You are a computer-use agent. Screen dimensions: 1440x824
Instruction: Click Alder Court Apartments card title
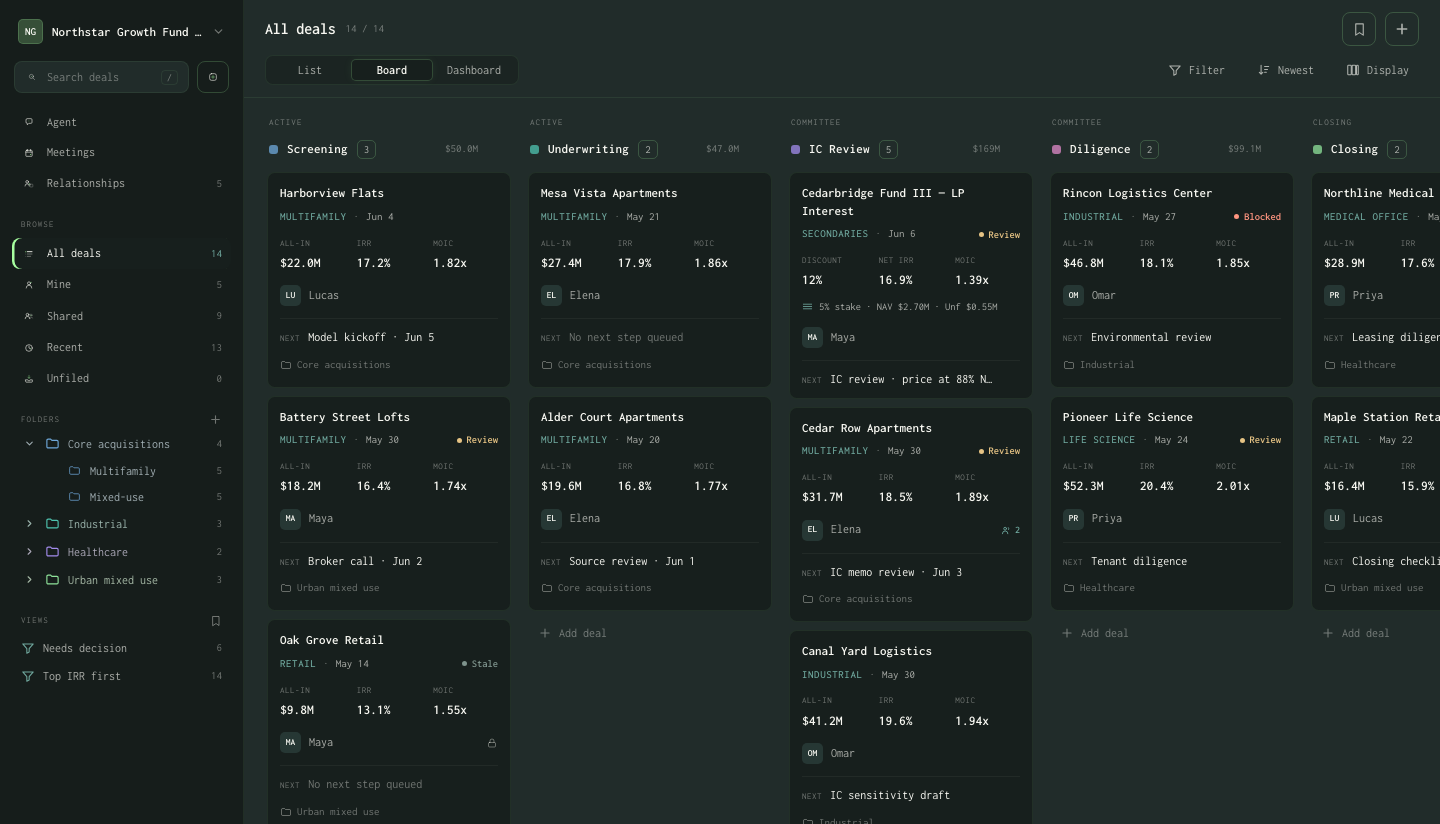click(x=612, y=417)
